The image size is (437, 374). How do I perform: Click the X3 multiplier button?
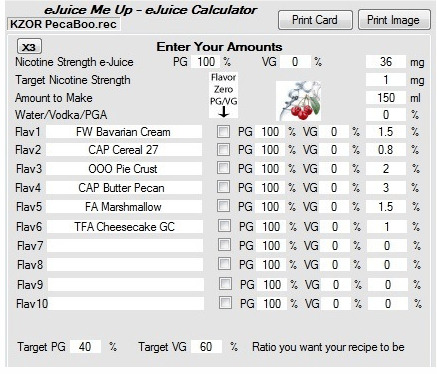click(x=29, y=47)
